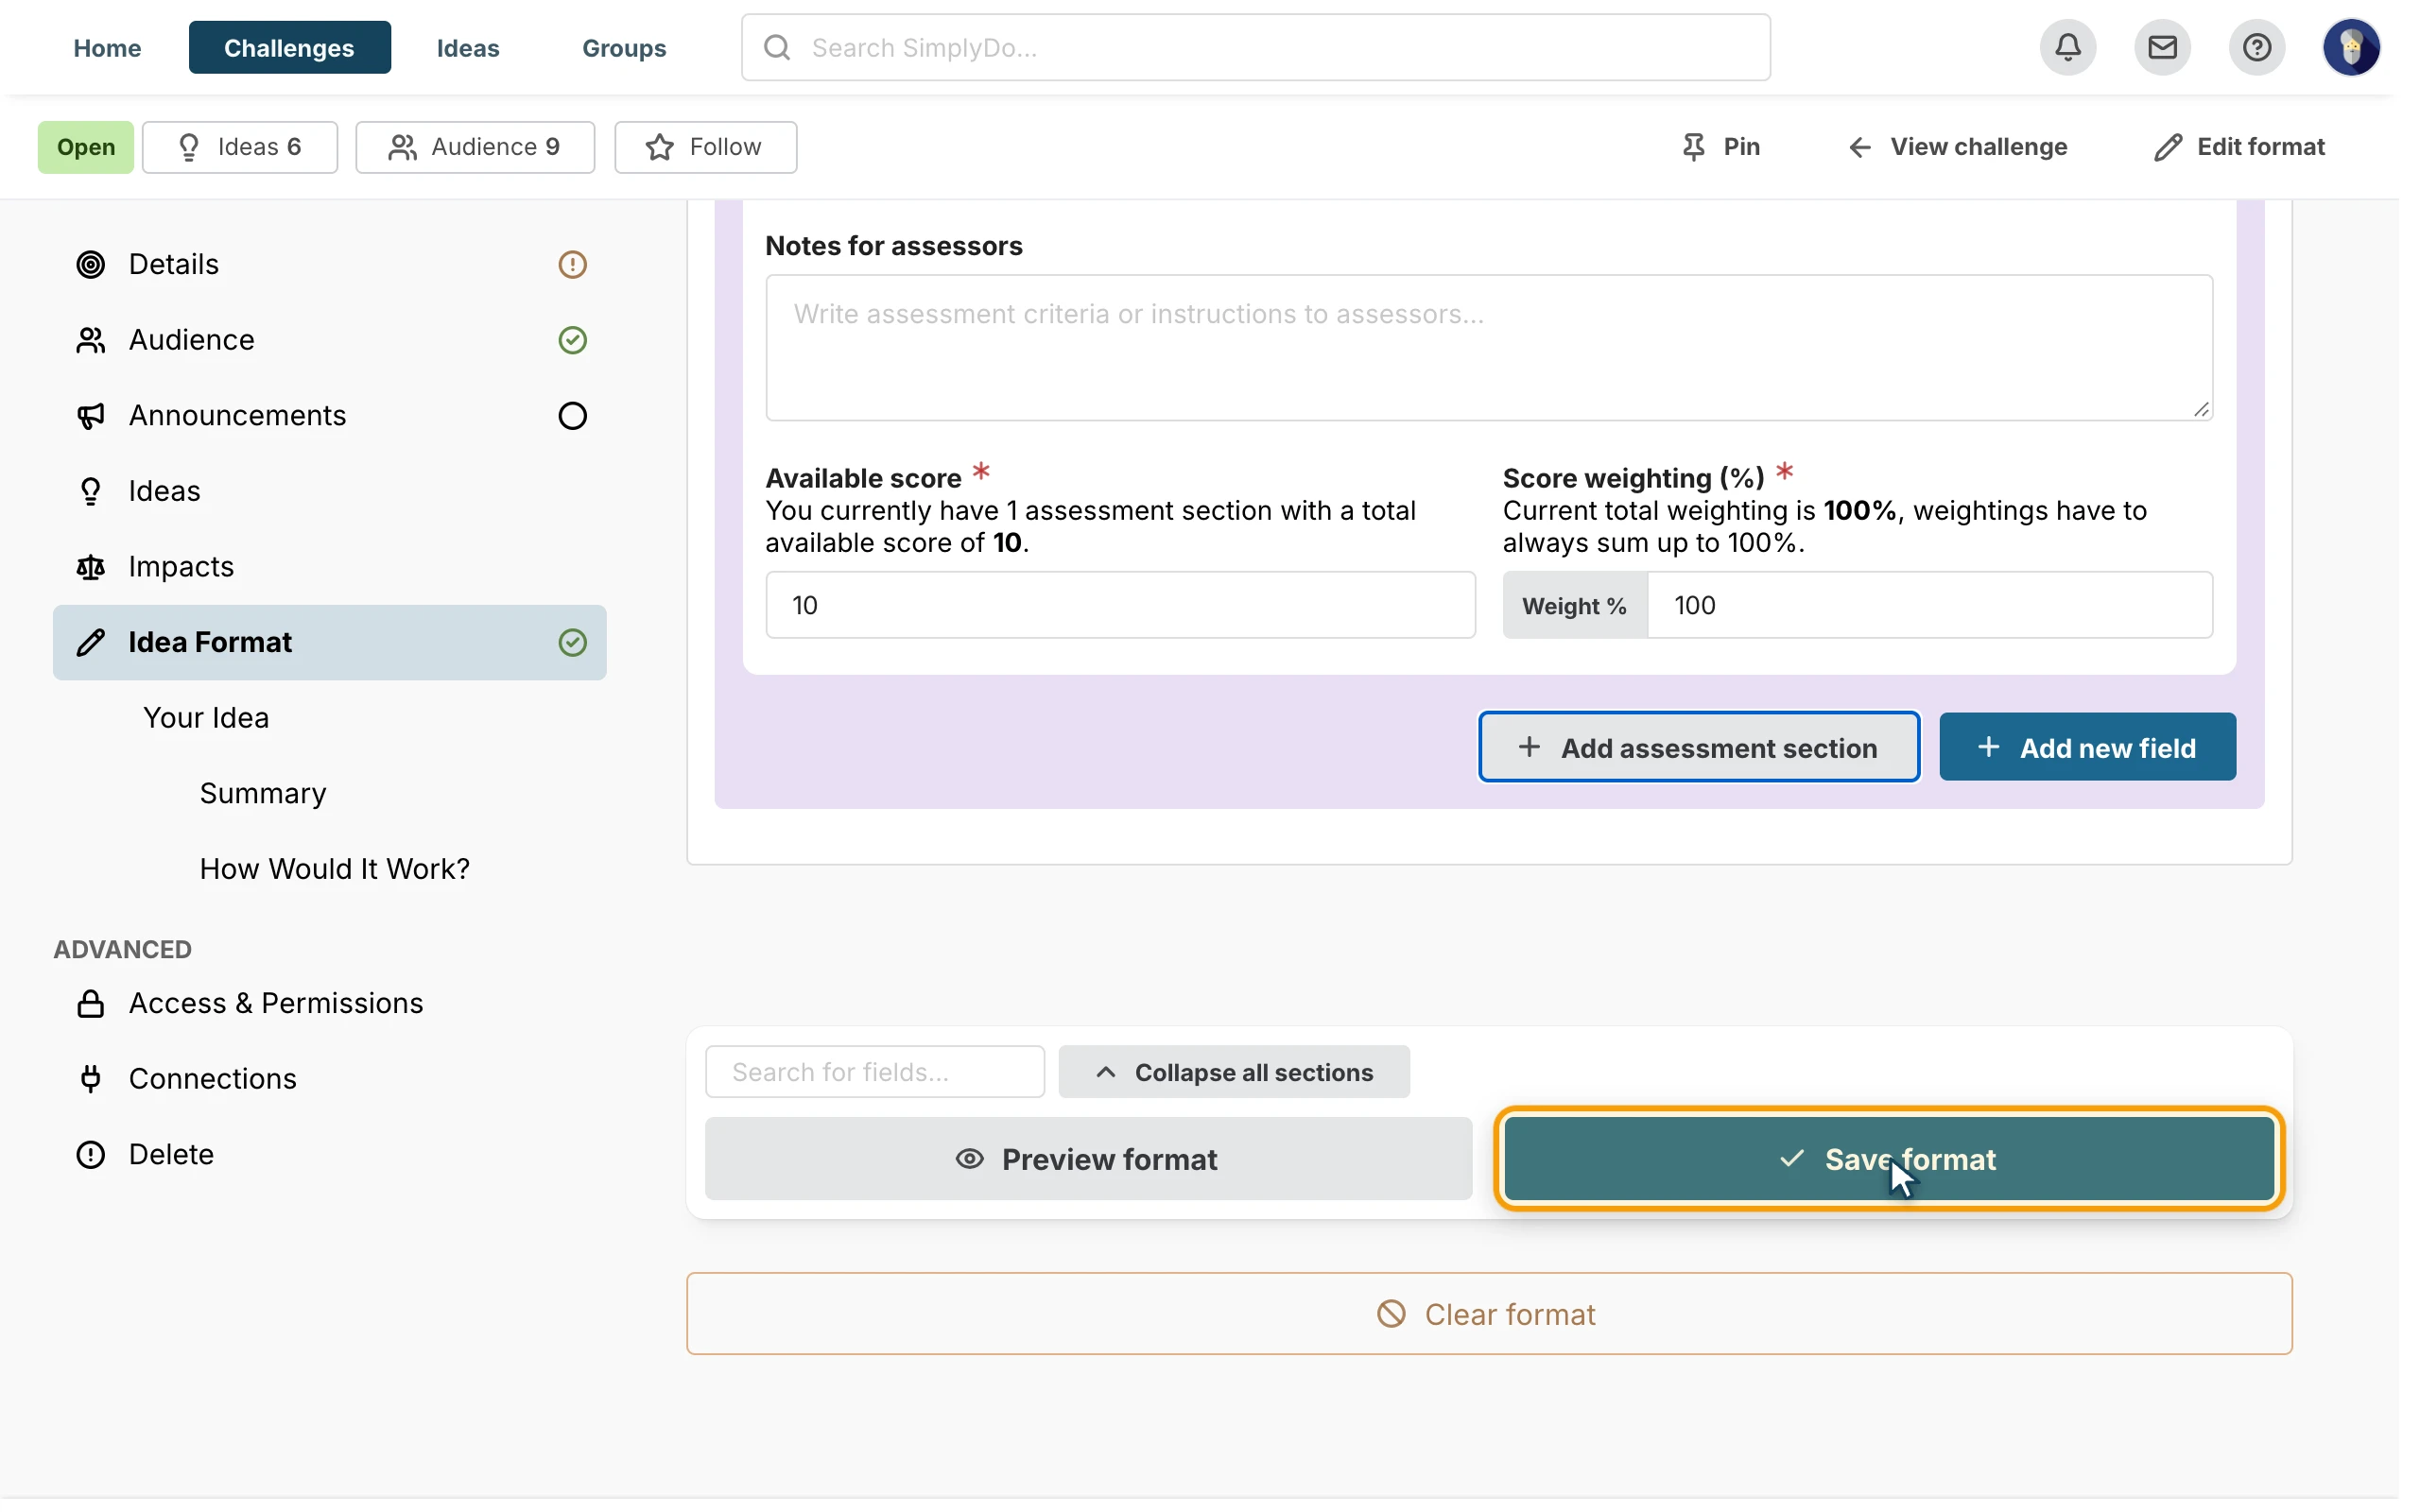Image resolution: width=2420 pixels, height=1512 pixels.
Task: Click Add assessment section button
Action: pos(1699,747)
